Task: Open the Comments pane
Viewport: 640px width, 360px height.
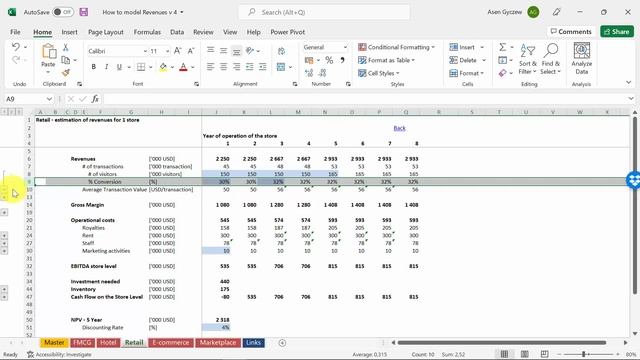Action: point(571,31)
